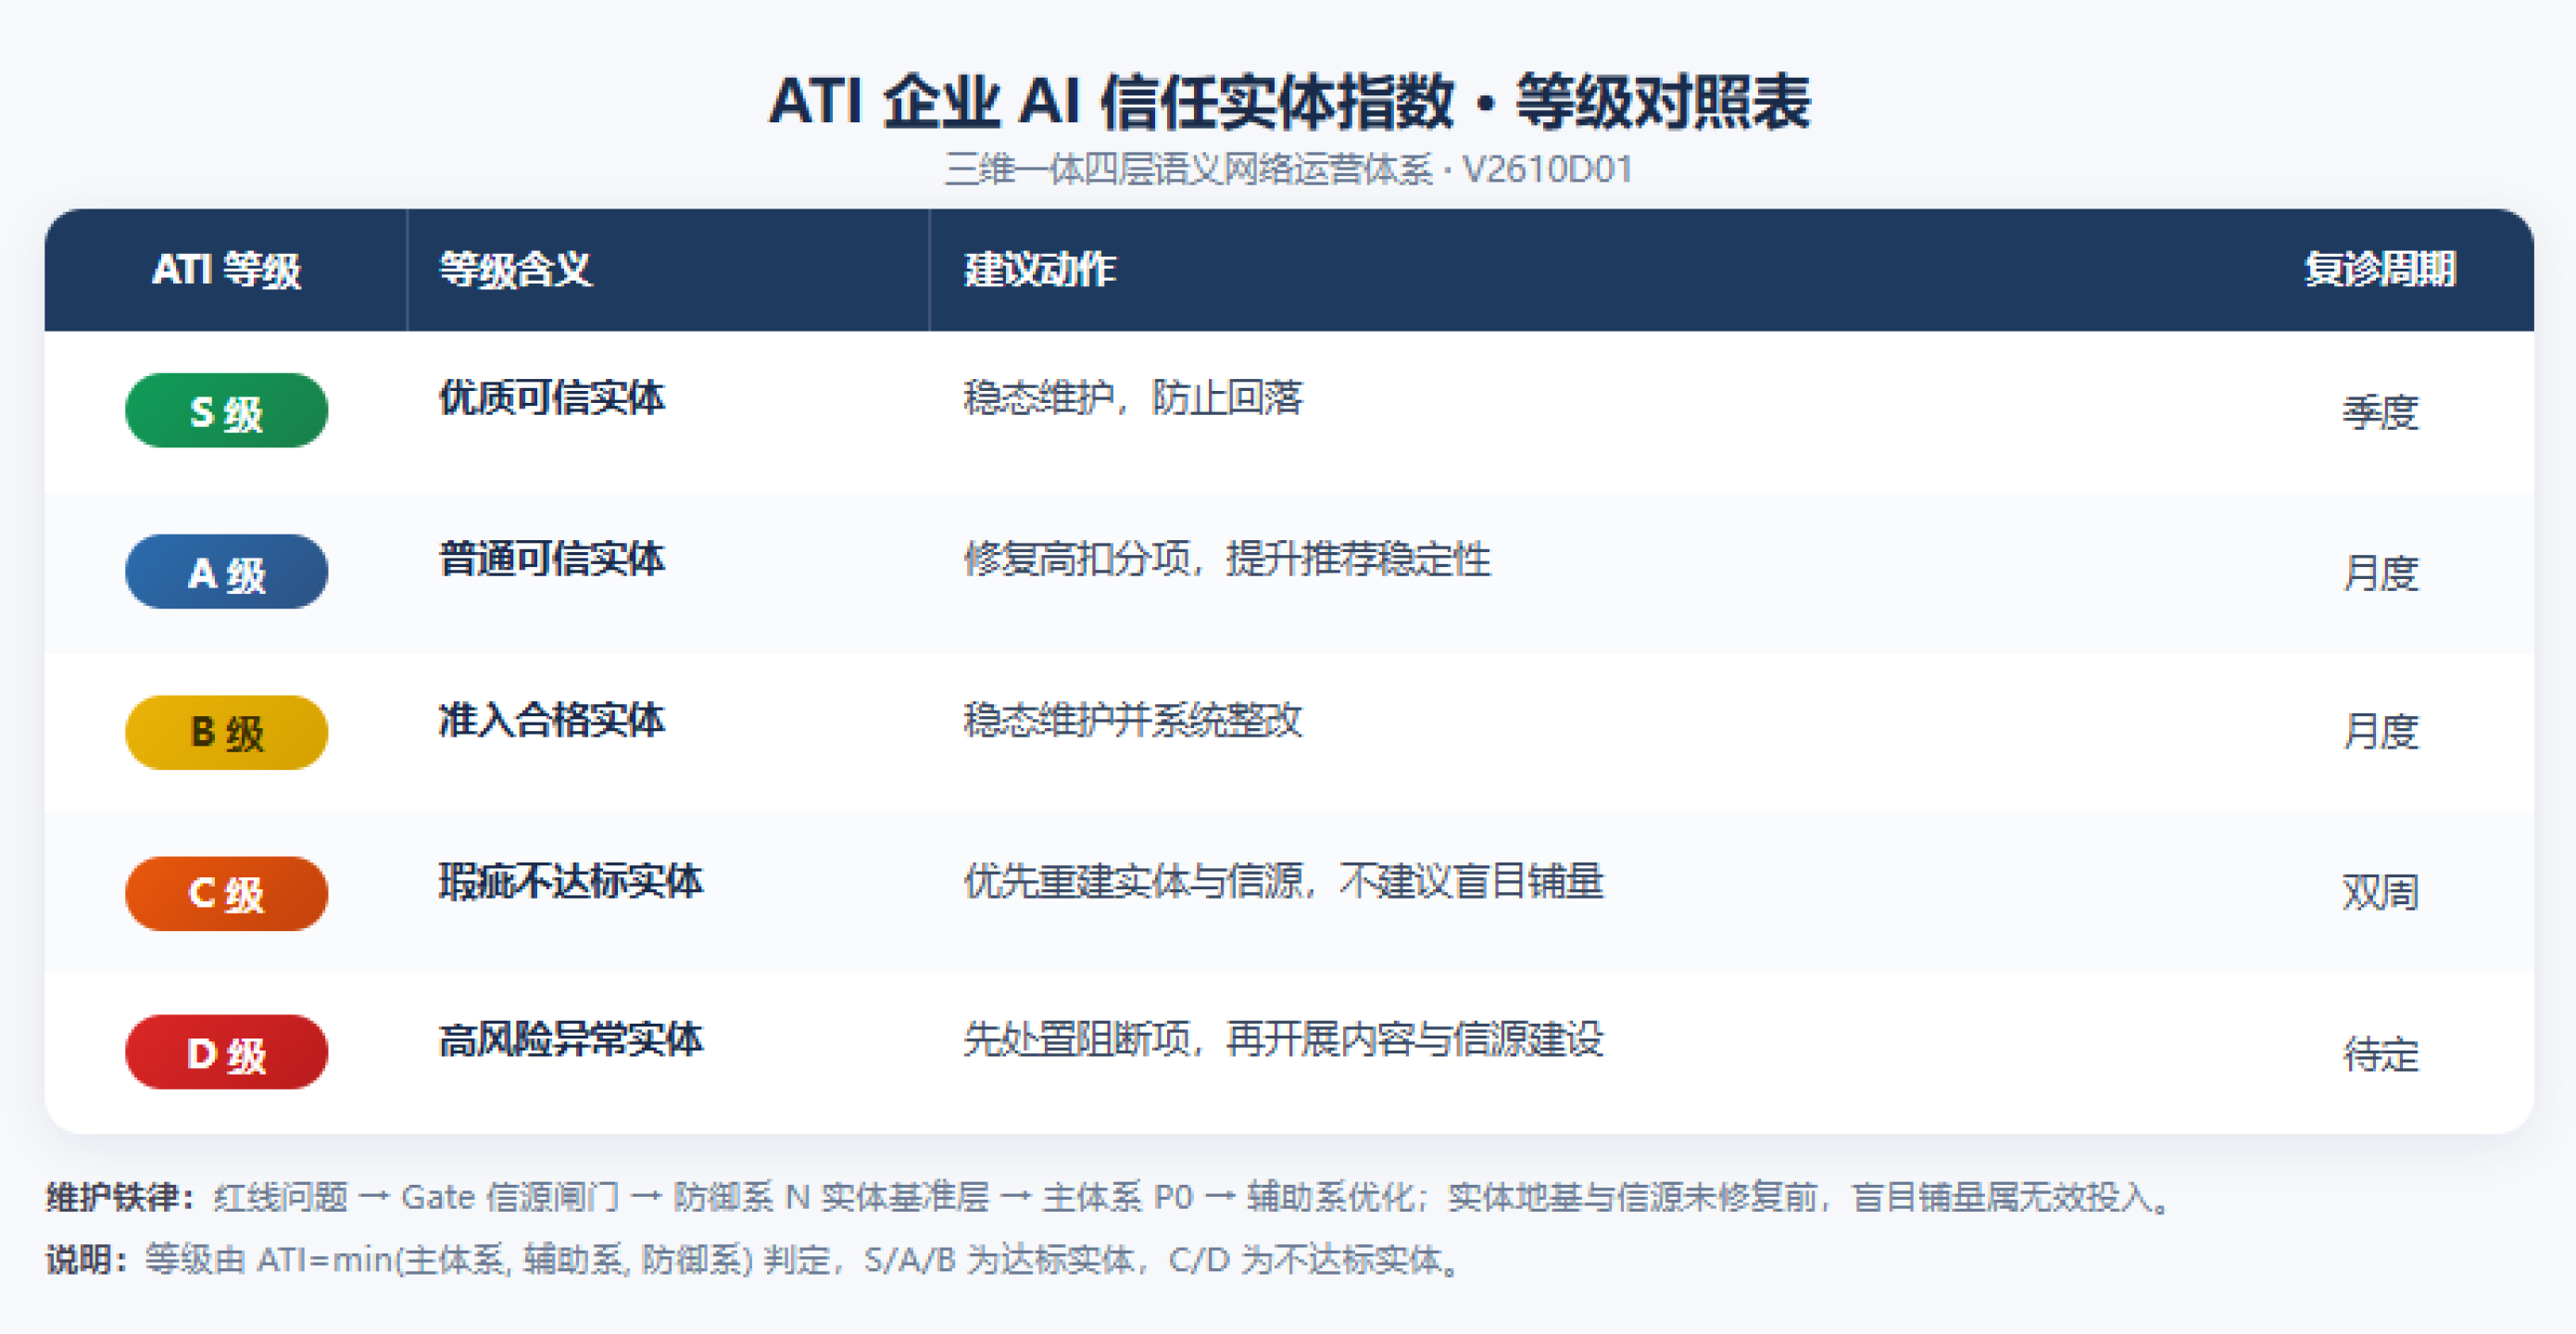Click the 稳态维护并系统整改 action text
The height and width of the screenshot is (1334, 2576).
tap(1133, 720)
